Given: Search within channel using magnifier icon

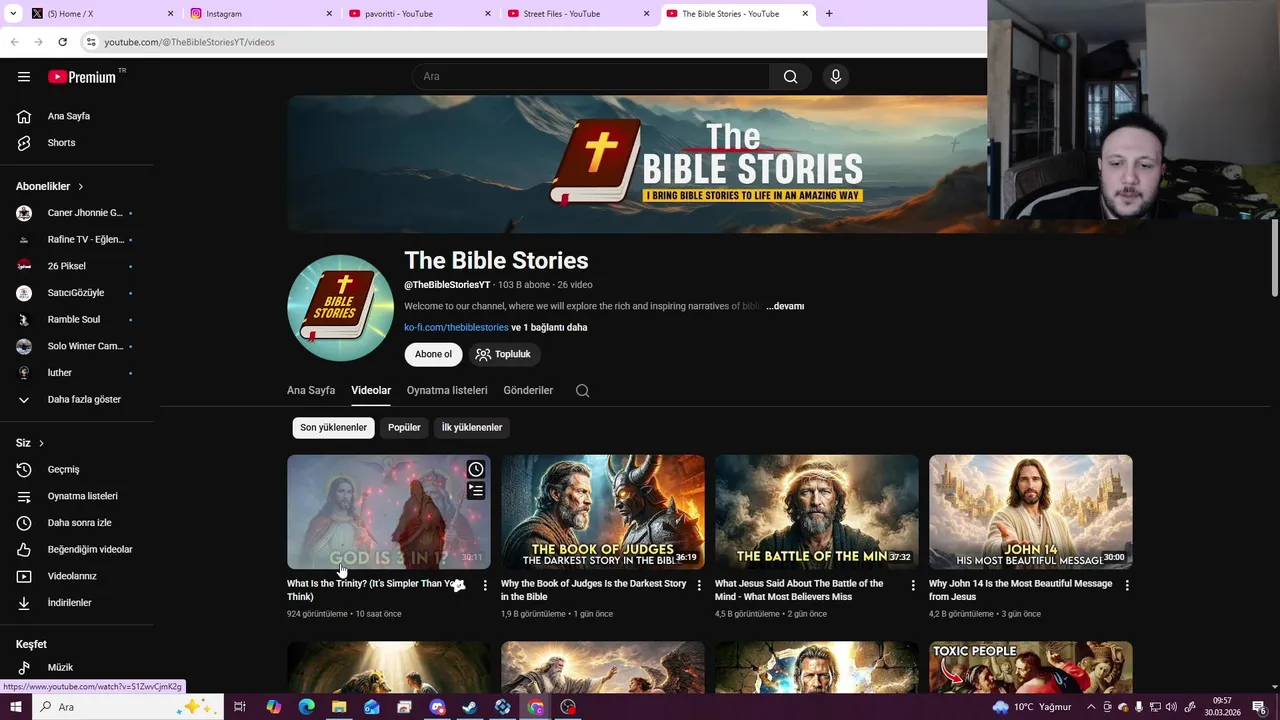Looking at the screenshot, I should point(582,391).
